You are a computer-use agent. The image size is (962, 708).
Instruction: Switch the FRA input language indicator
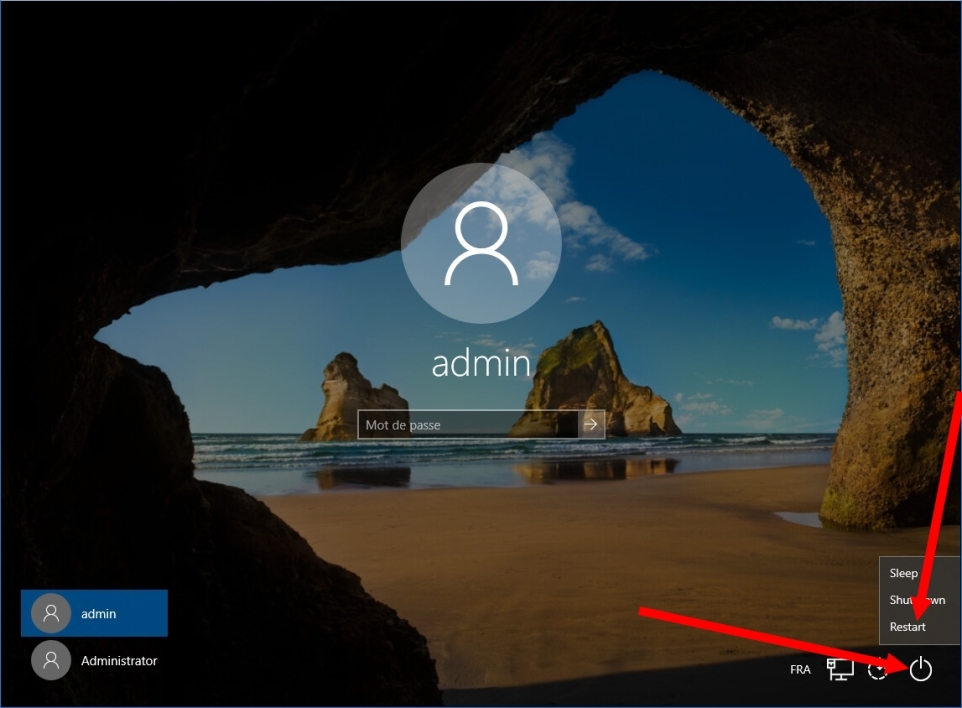(x=800, y=670)
